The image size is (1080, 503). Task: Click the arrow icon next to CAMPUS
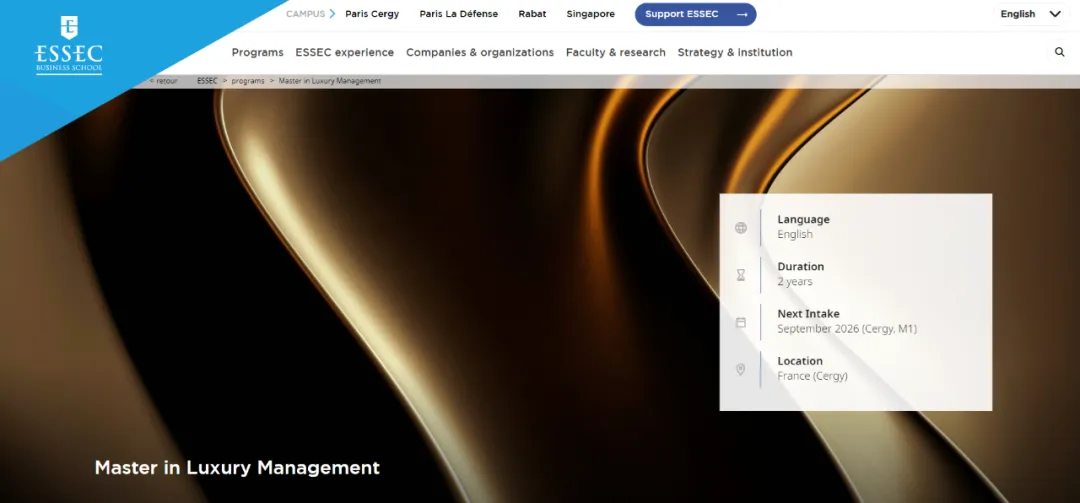point(332,14)
